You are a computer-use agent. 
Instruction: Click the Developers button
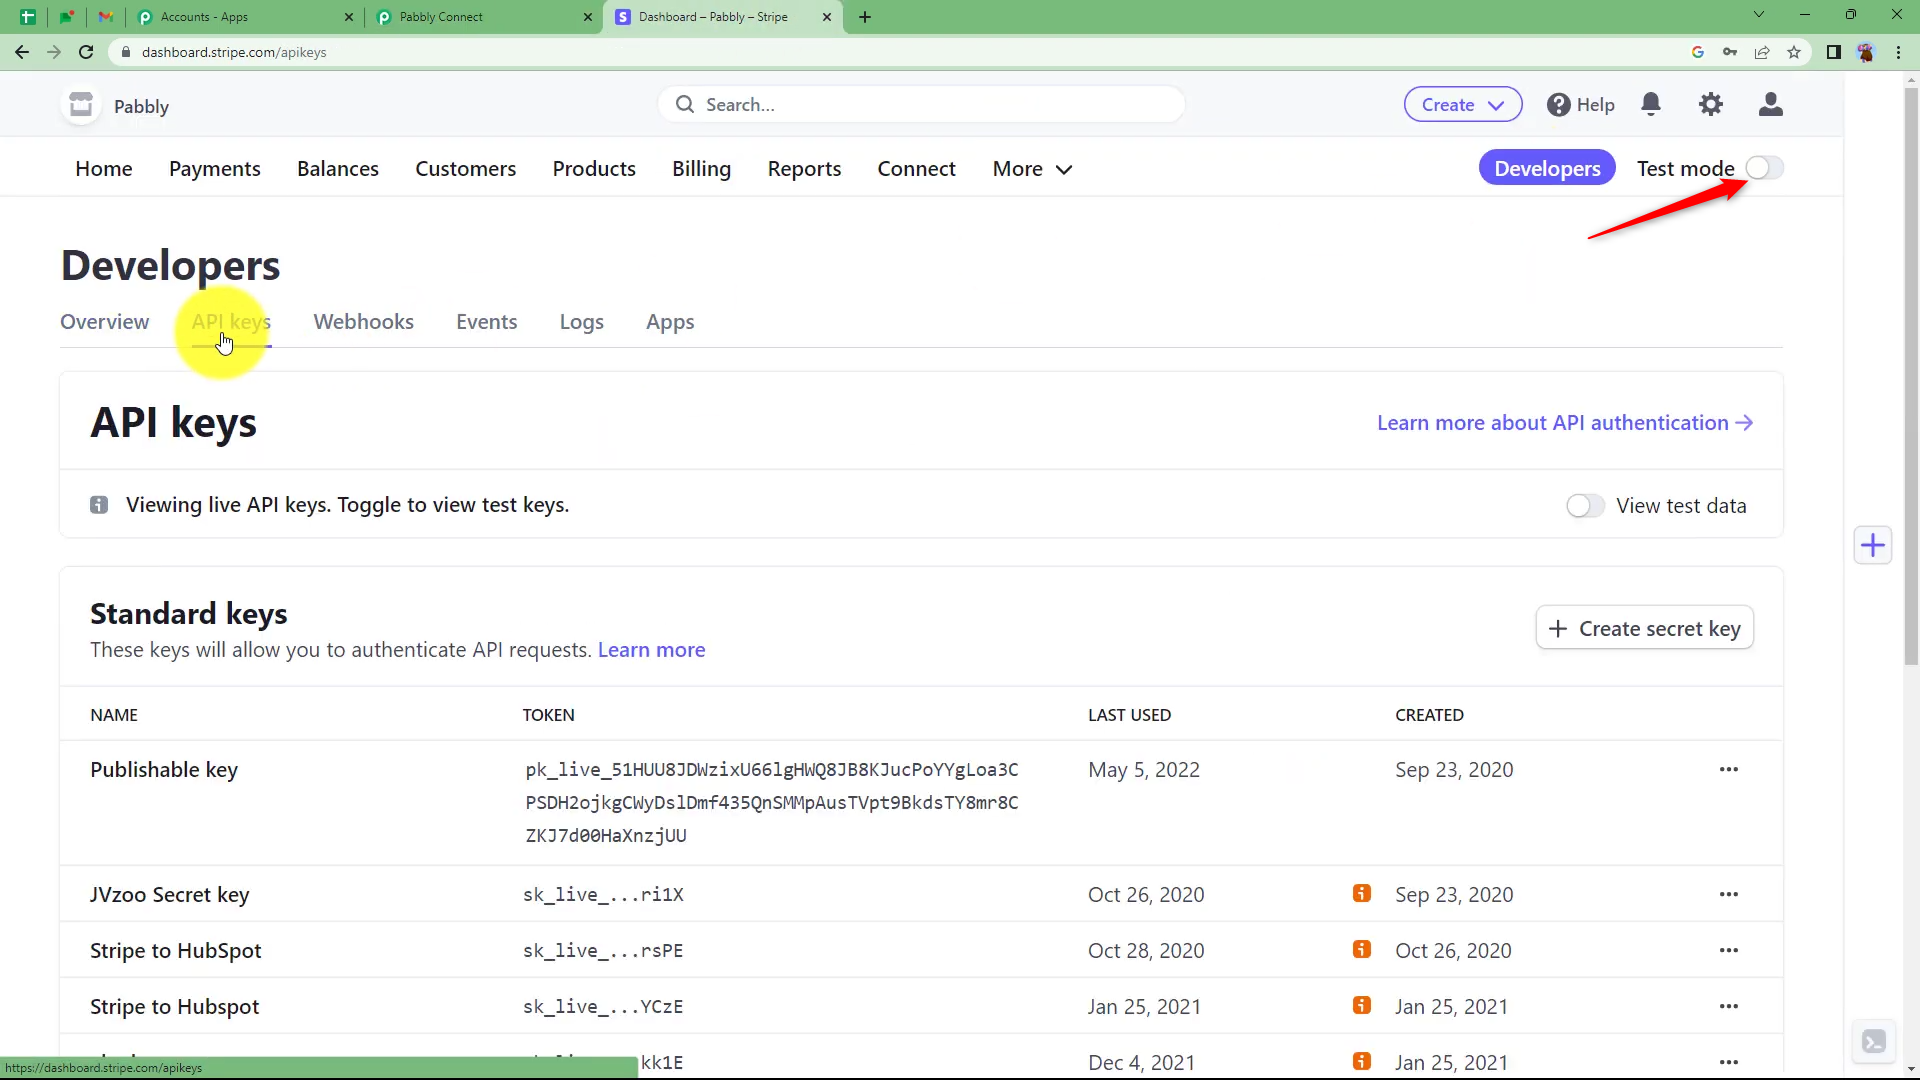1547,169
